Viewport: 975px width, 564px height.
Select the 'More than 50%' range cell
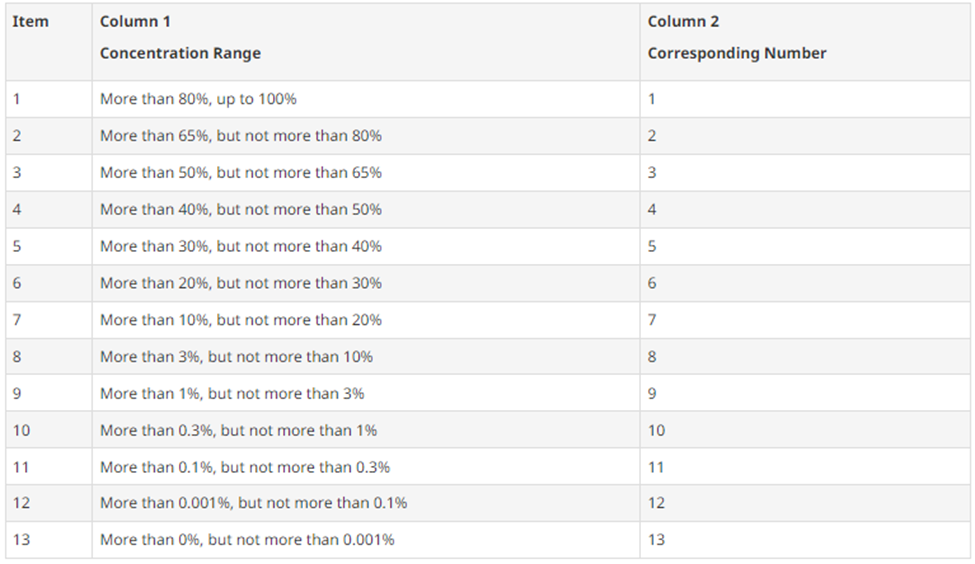[x=240, y=173]
